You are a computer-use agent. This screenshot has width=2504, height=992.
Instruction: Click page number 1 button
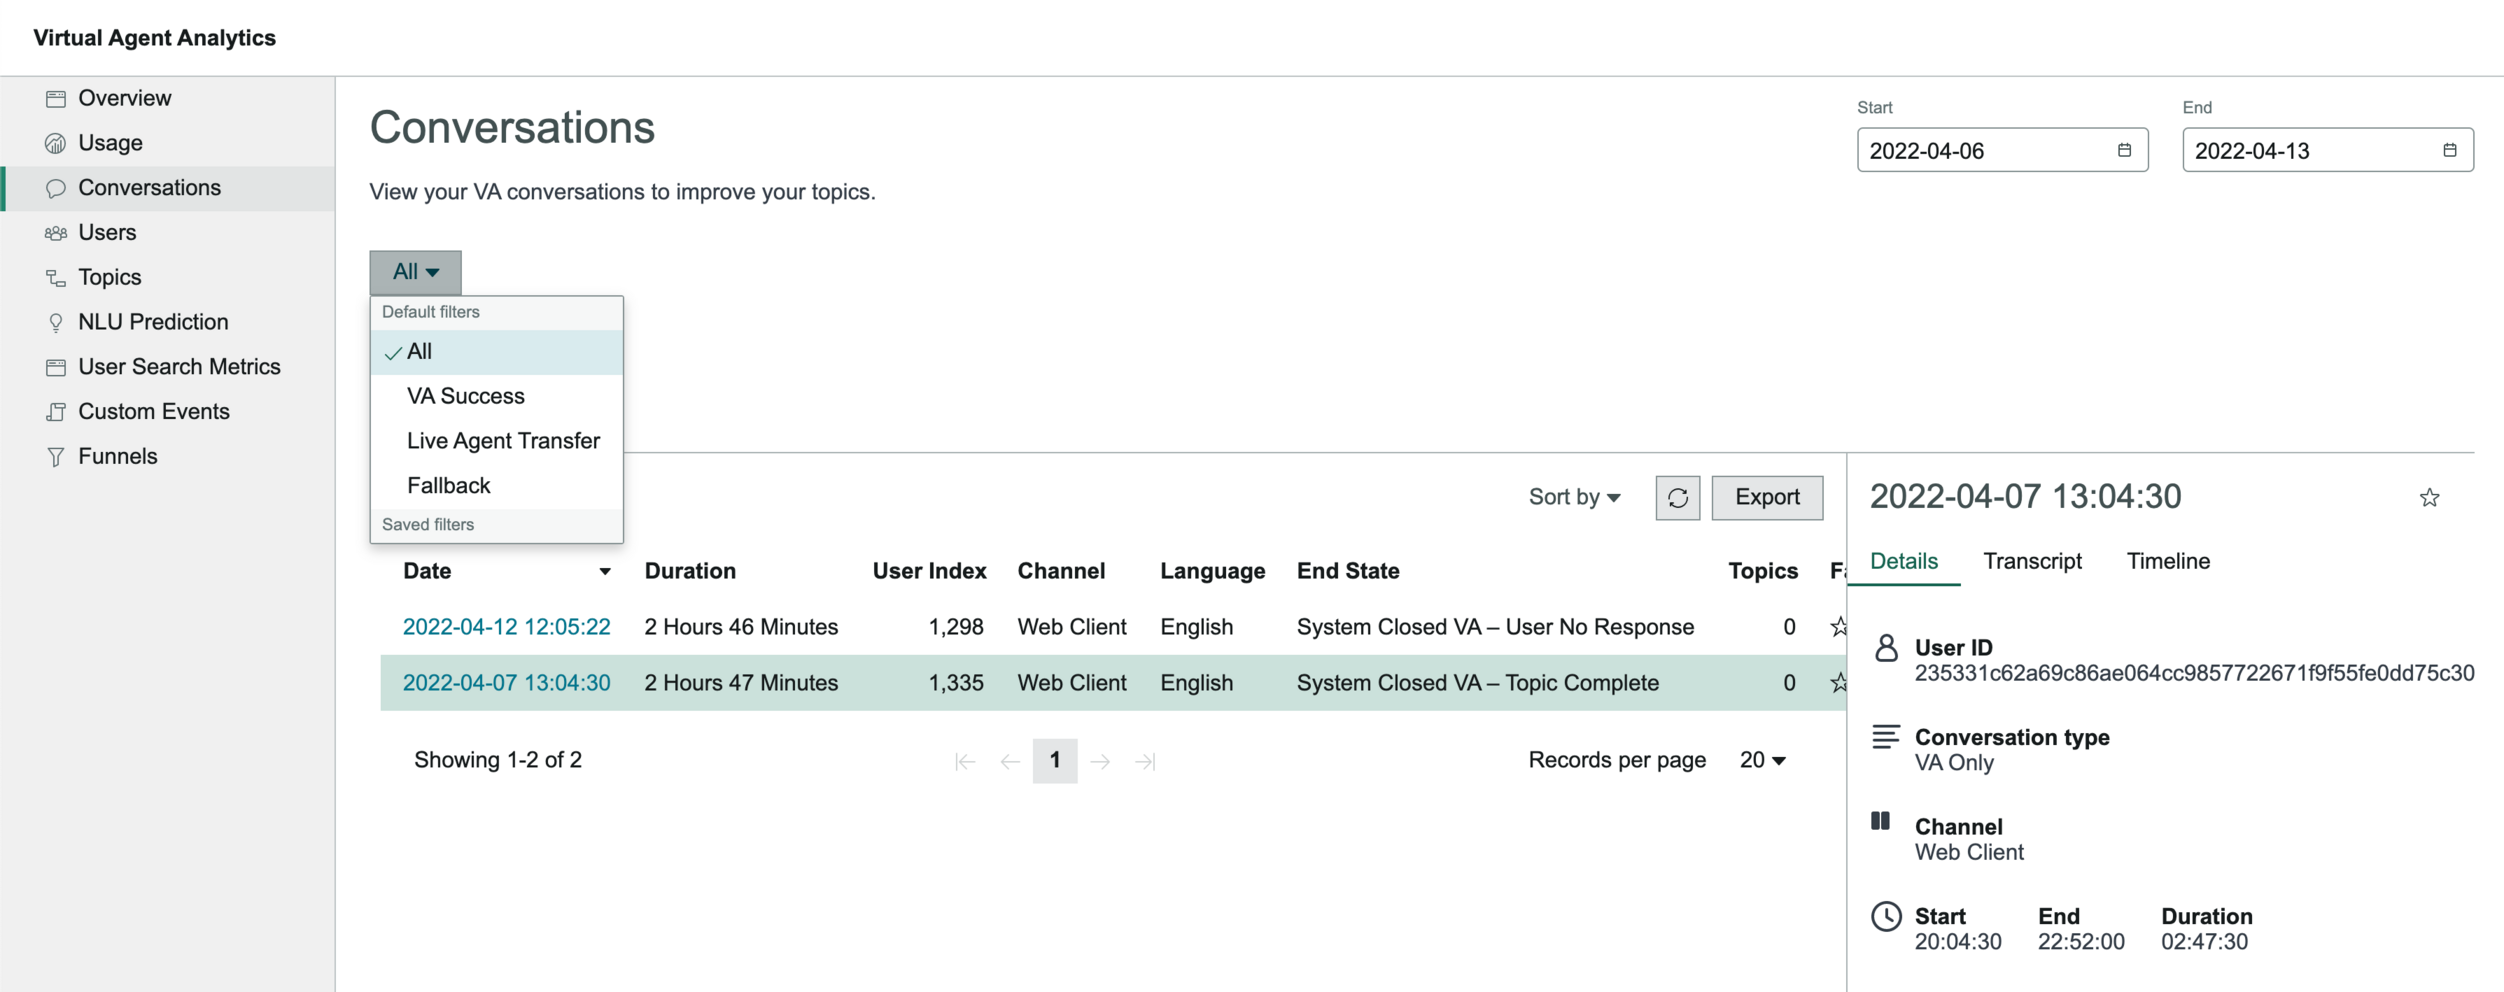[1055, 761]
